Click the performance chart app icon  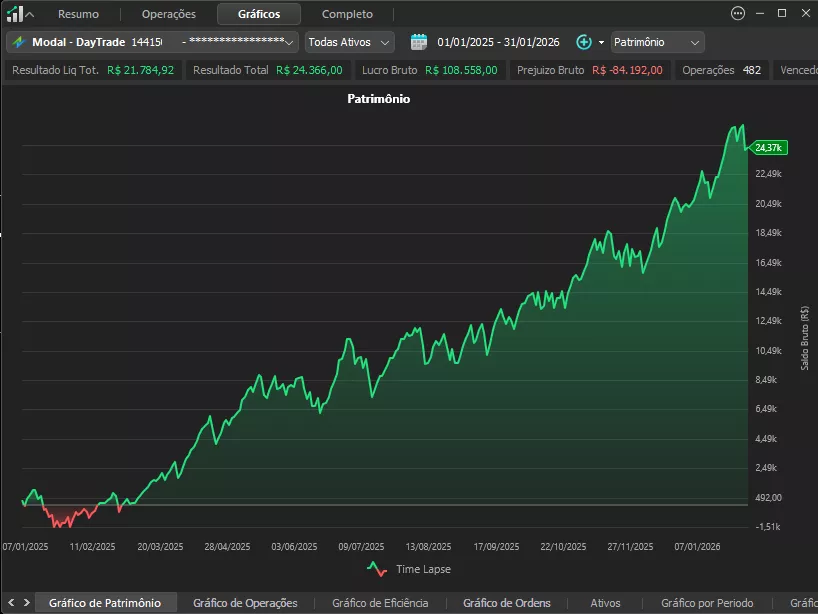click(x=15, y=14)
